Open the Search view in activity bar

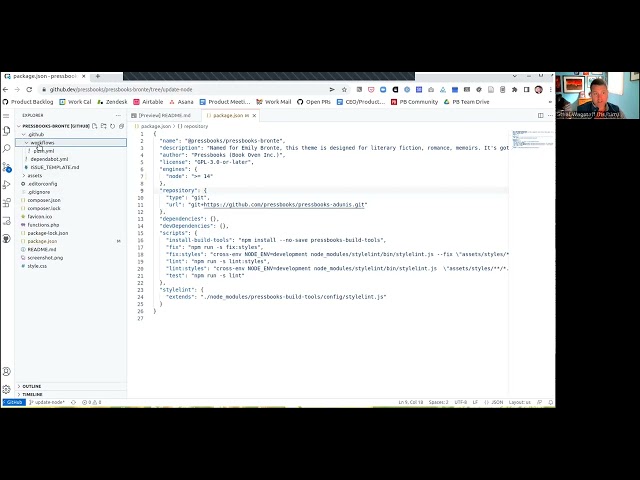(7, 148)
